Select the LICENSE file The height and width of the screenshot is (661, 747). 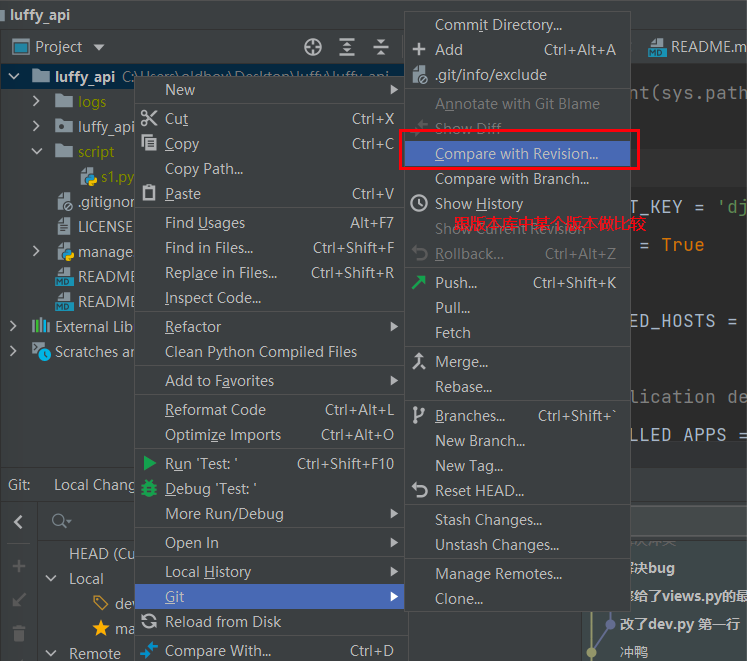pos(95,227)
